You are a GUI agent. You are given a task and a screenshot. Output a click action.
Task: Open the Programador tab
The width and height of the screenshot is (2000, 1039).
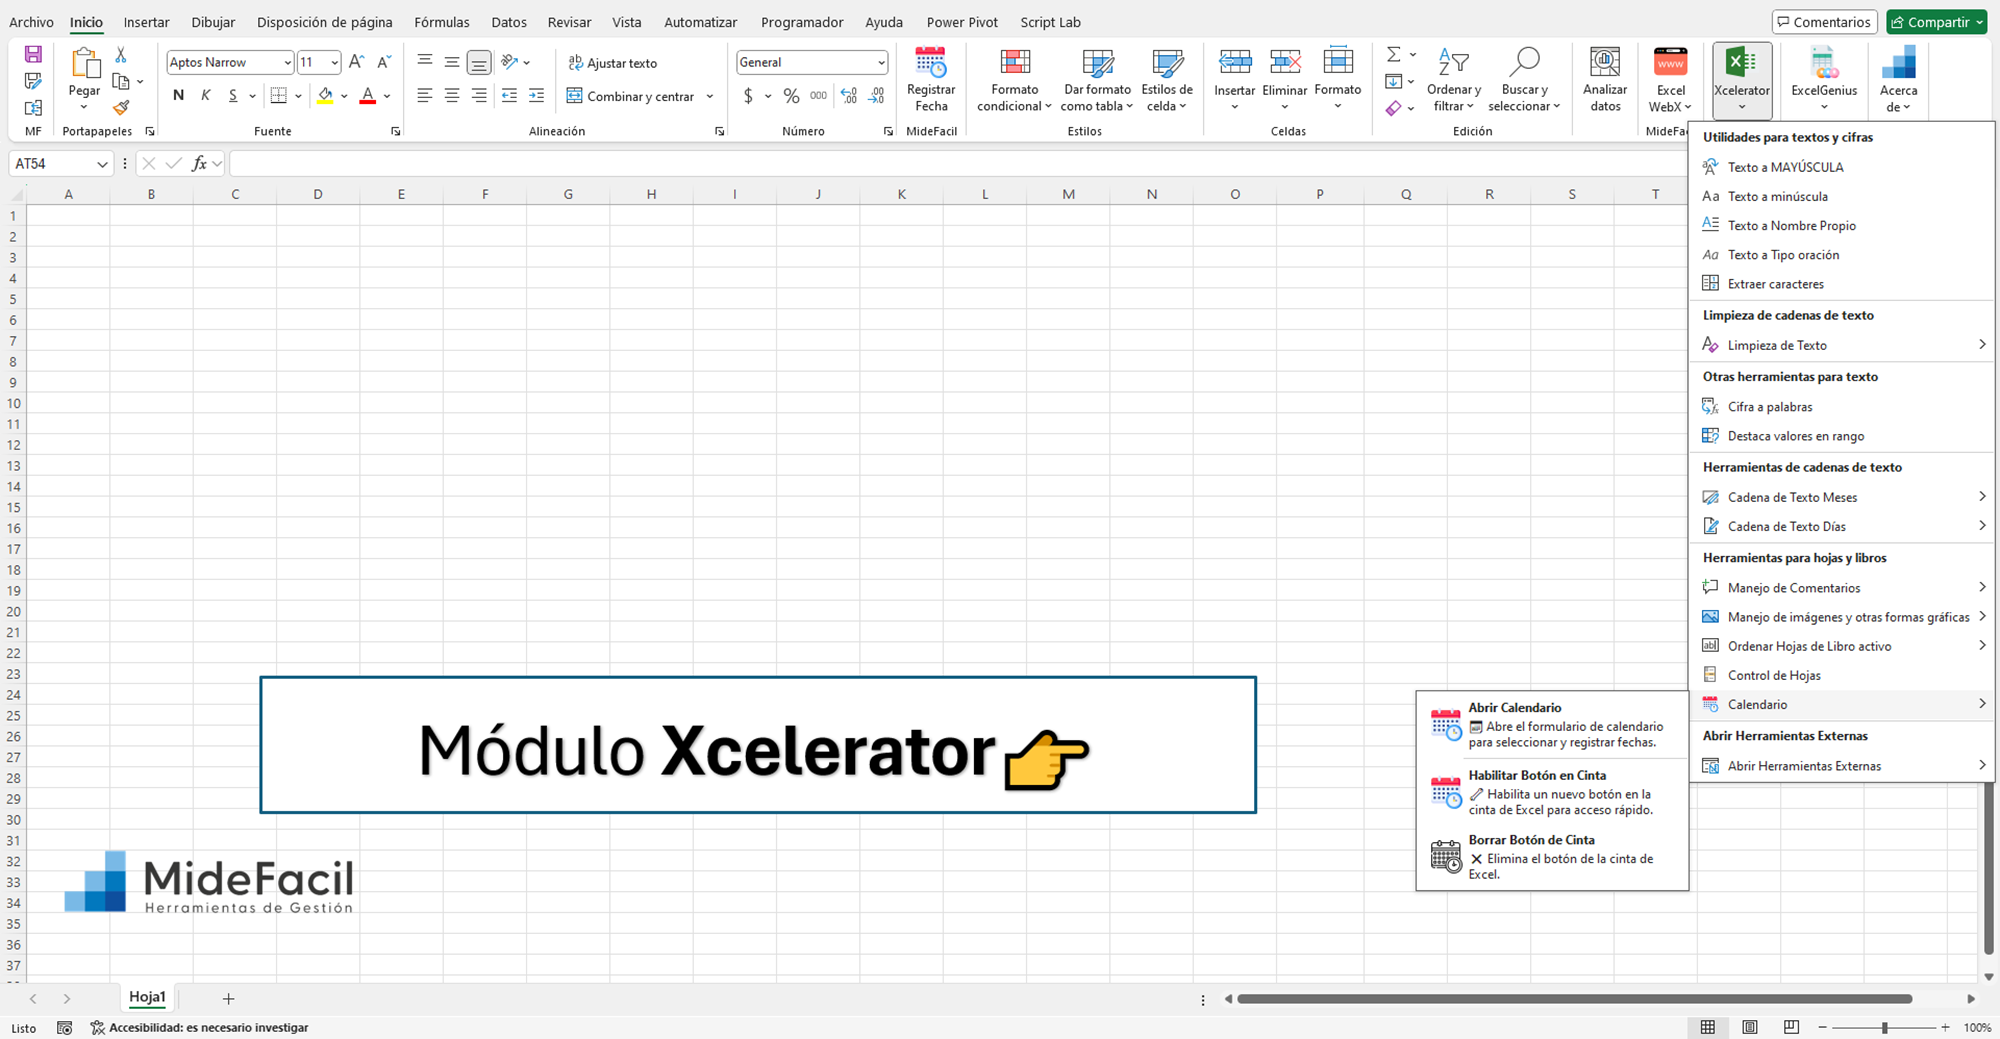click(x=802, y=22)
